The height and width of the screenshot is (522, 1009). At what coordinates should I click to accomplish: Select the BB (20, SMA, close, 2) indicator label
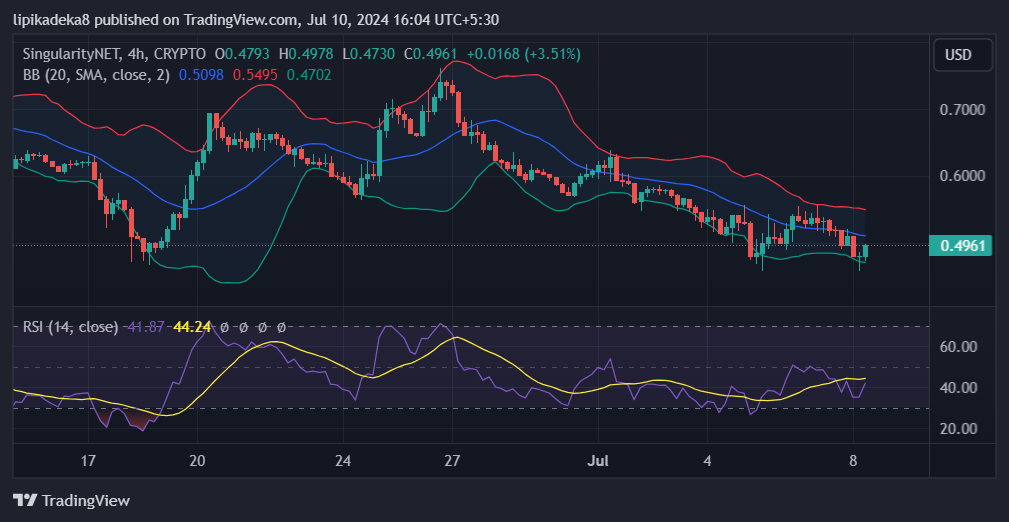coord(96,74)
